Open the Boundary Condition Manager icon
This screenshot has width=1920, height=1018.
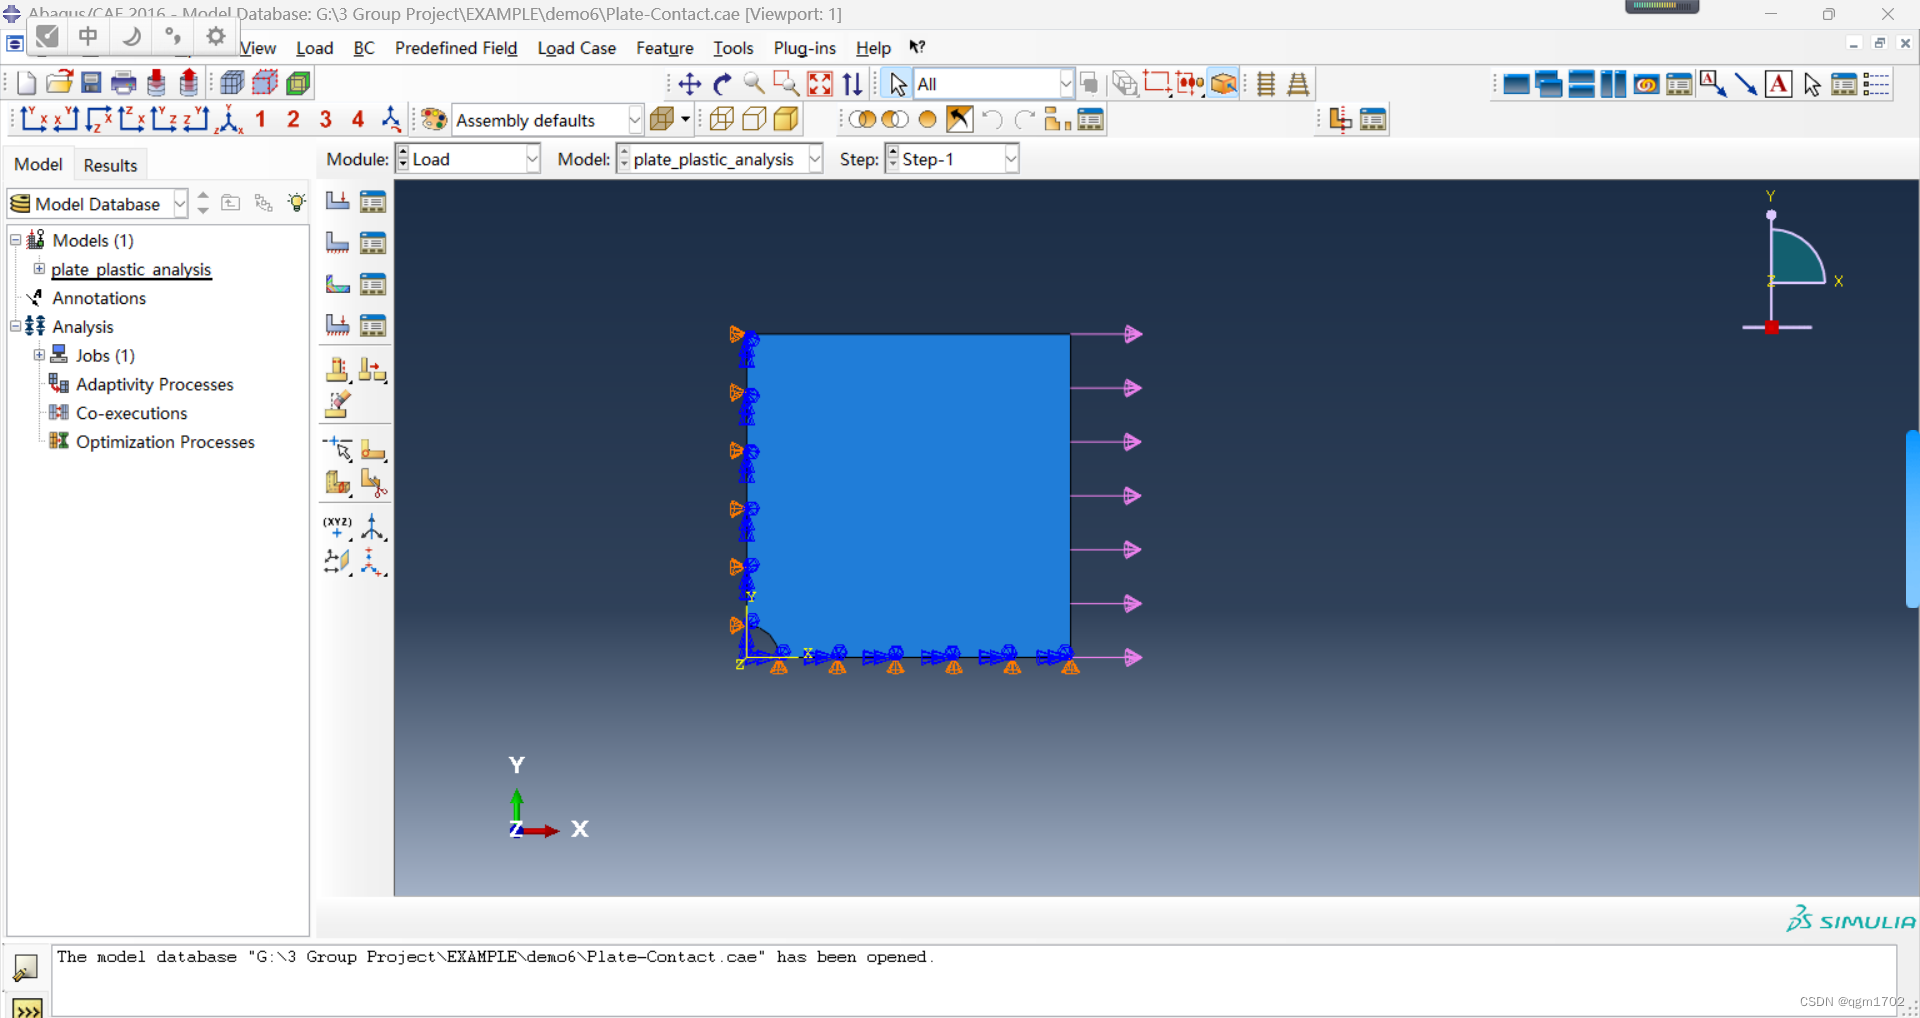tap(373, 243)
